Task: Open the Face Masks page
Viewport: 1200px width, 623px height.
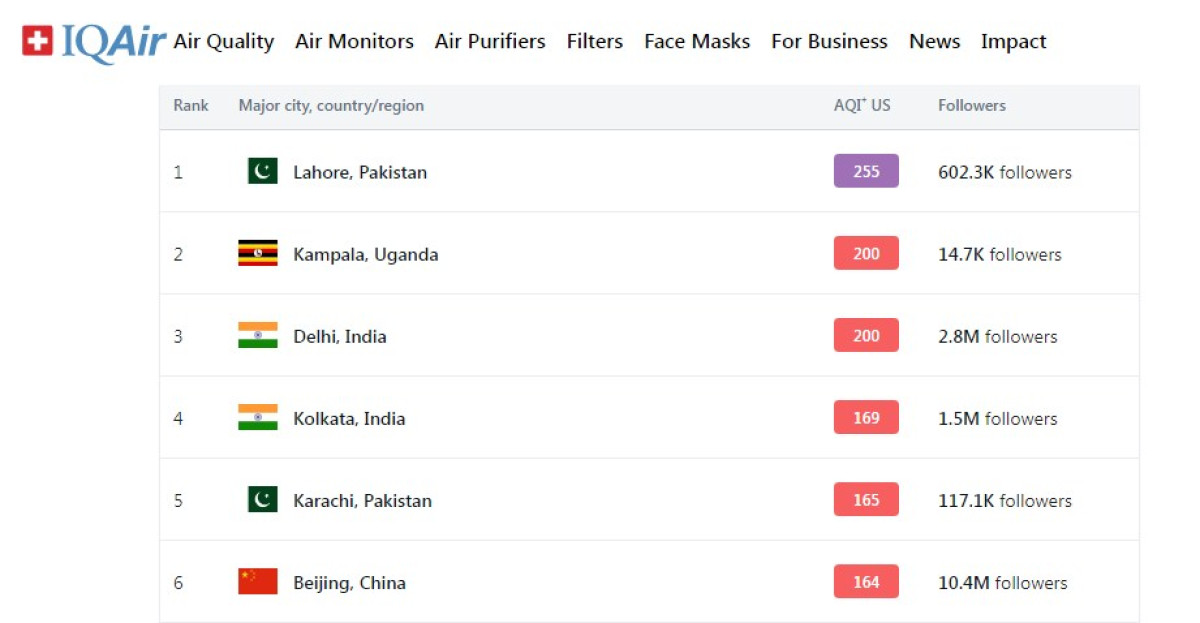Action: pyautogui.click(x=697, y=42)
